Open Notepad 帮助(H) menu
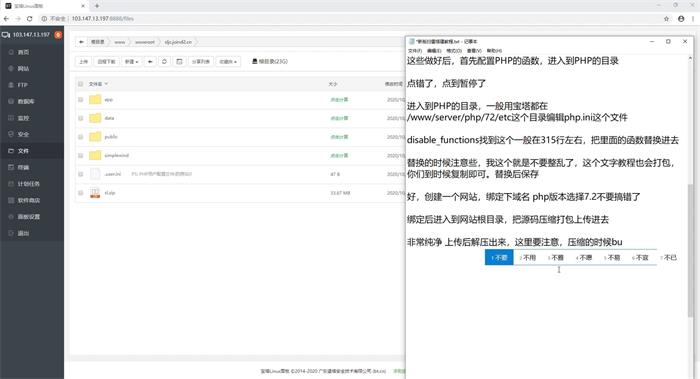The width and height of the screenshot is (700, 379). [x=494, y=51]
